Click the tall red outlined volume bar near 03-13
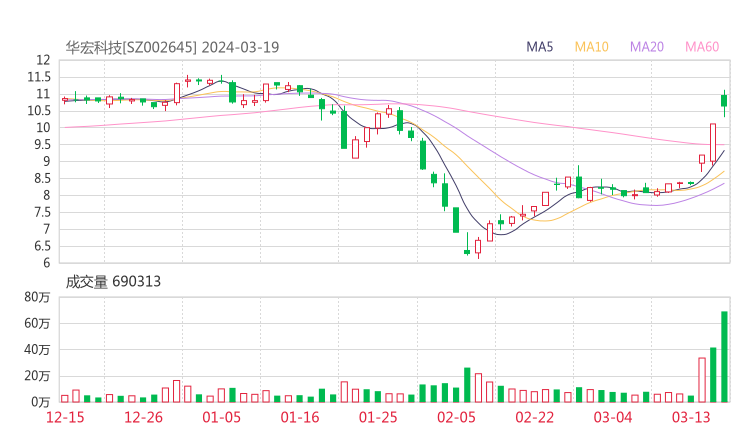The width and height of the screenshot is (740, 440). pos(702,380)
